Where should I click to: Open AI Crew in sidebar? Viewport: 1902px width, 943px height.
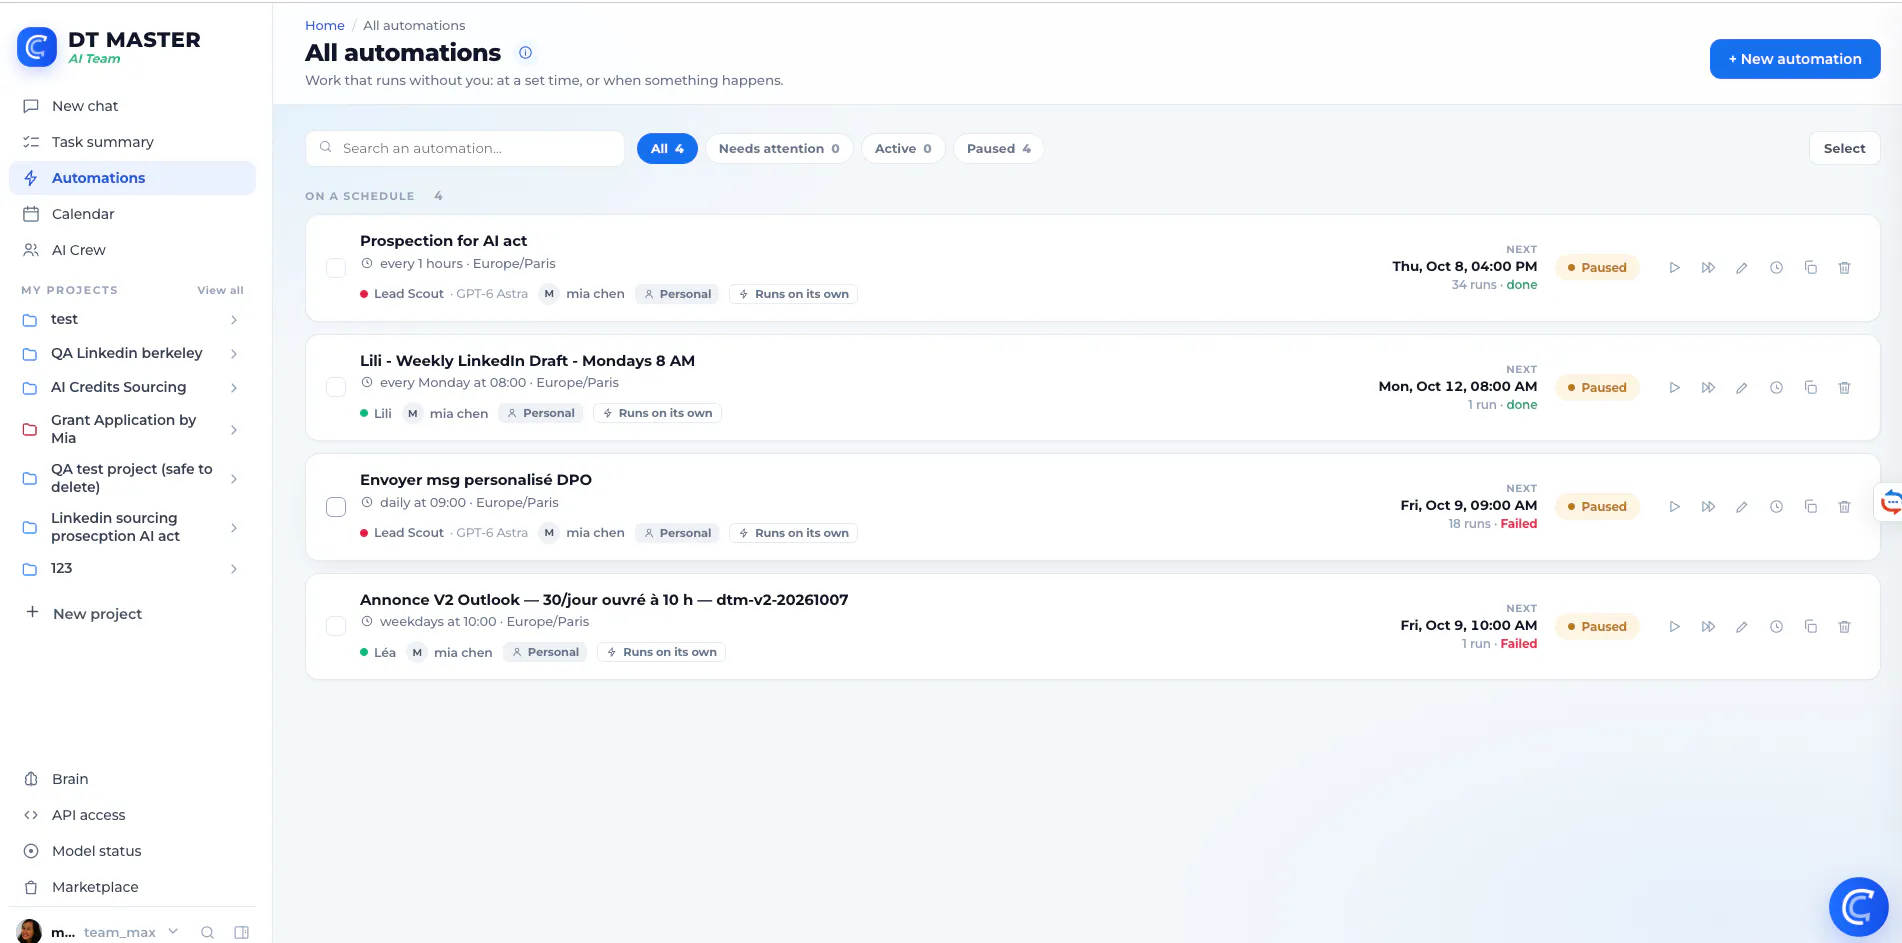point(132,250)
